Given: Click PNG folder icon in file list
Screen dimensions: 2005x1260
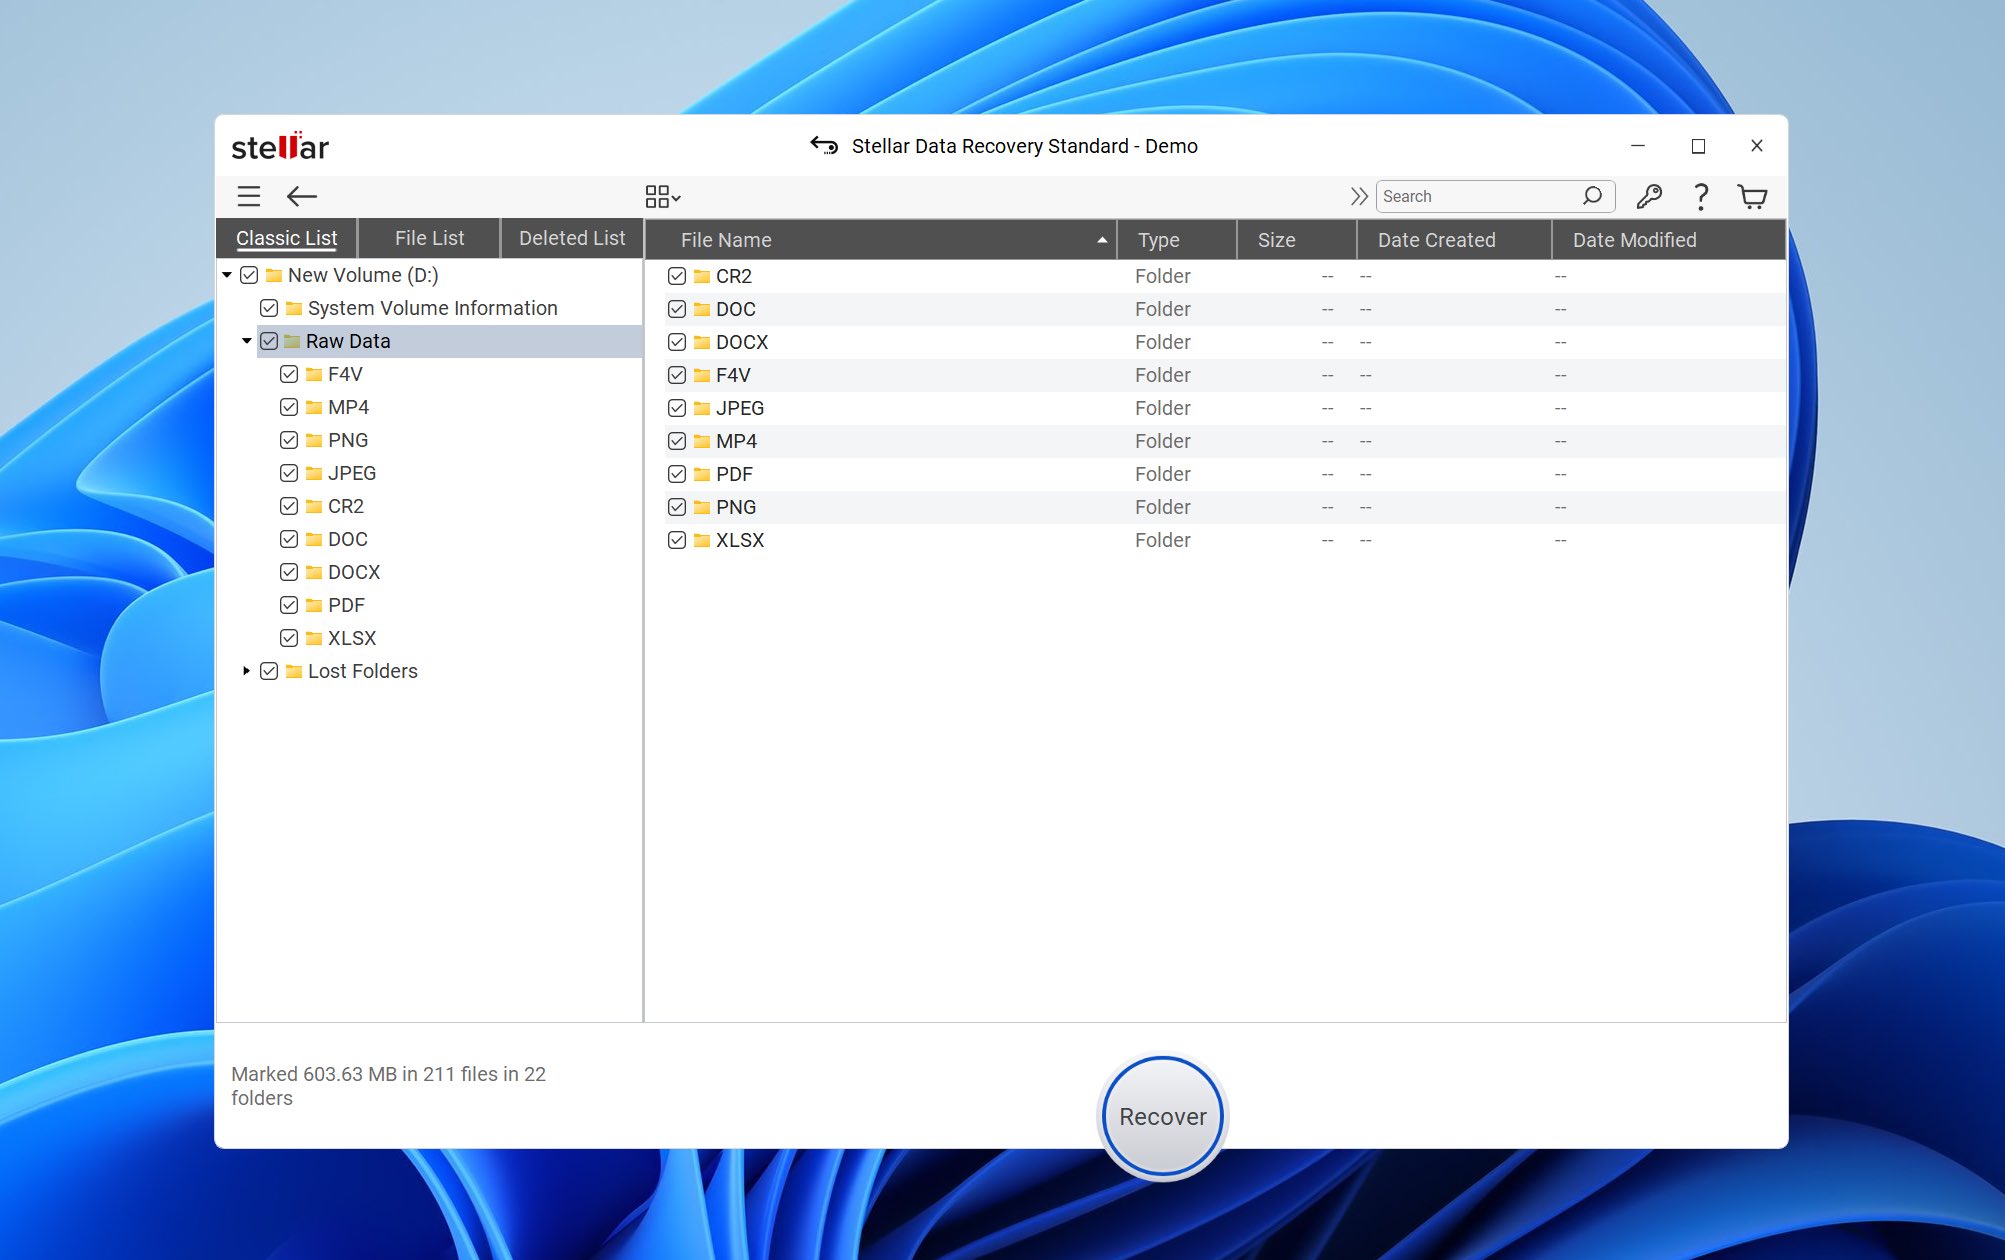Looking at the screenshot, I should 702,507.
